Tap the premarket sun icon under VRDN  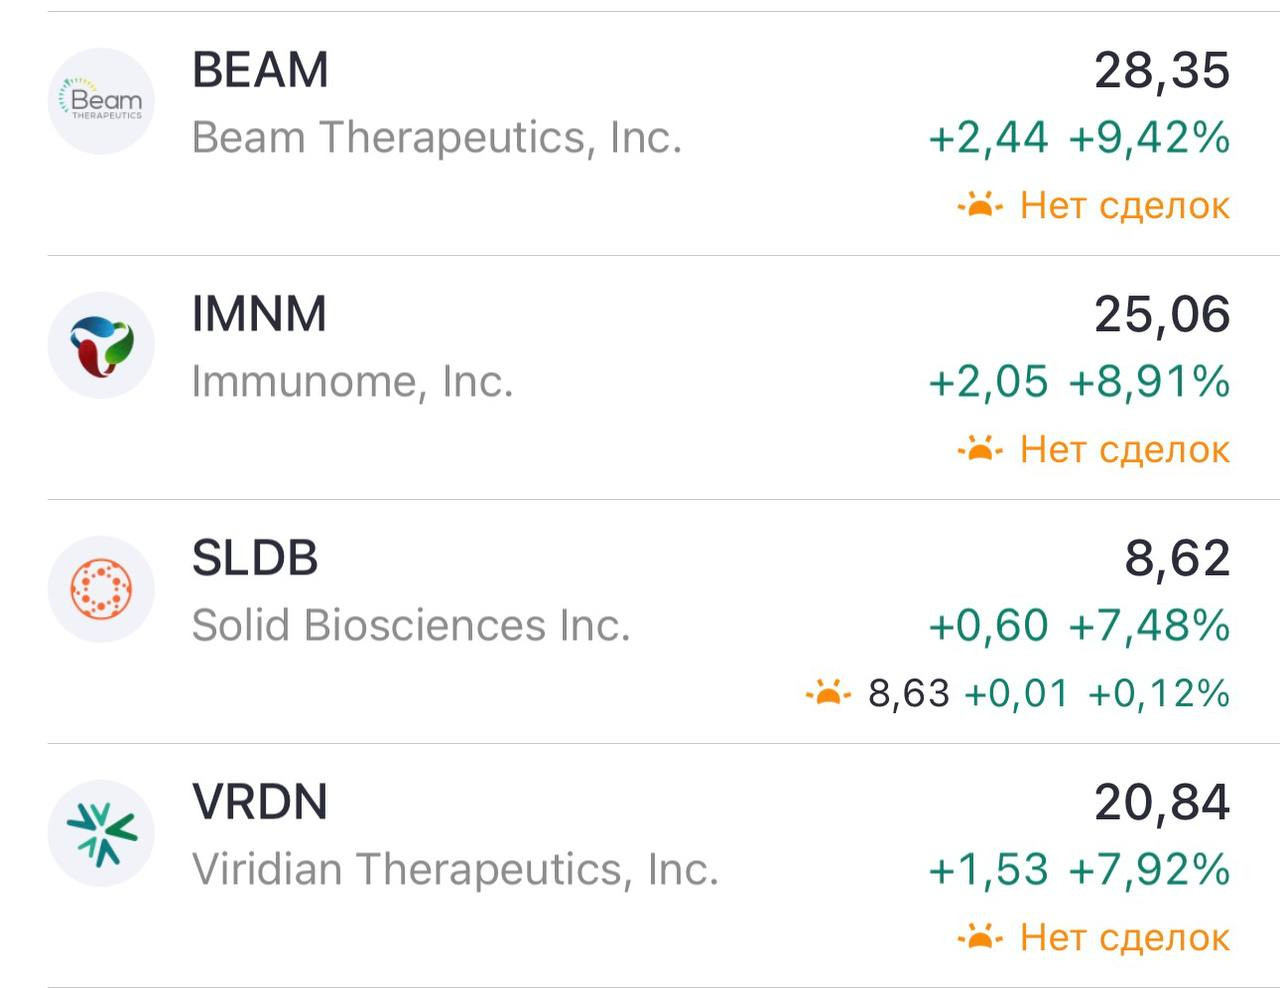[980, 937]
